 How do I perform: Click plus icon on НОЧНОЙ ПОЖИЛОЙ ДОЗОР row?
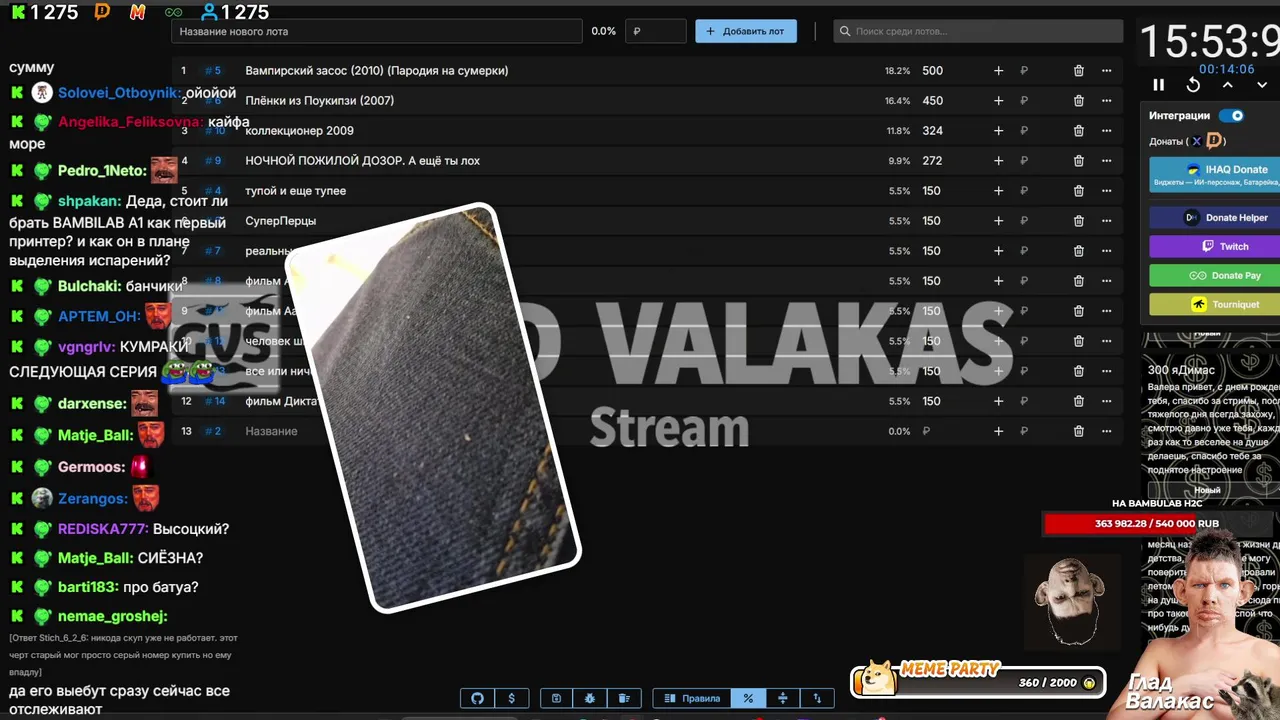click(x=998, y=161)
